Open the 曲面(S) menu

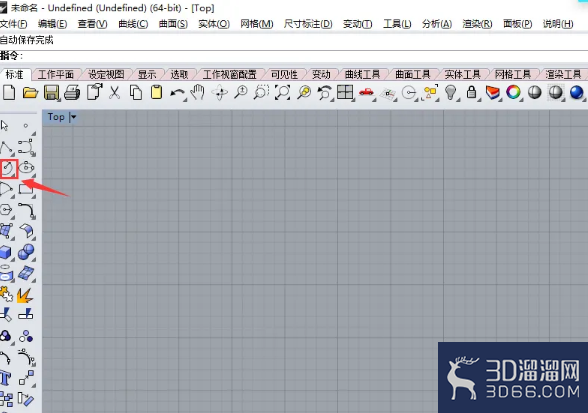173,24
